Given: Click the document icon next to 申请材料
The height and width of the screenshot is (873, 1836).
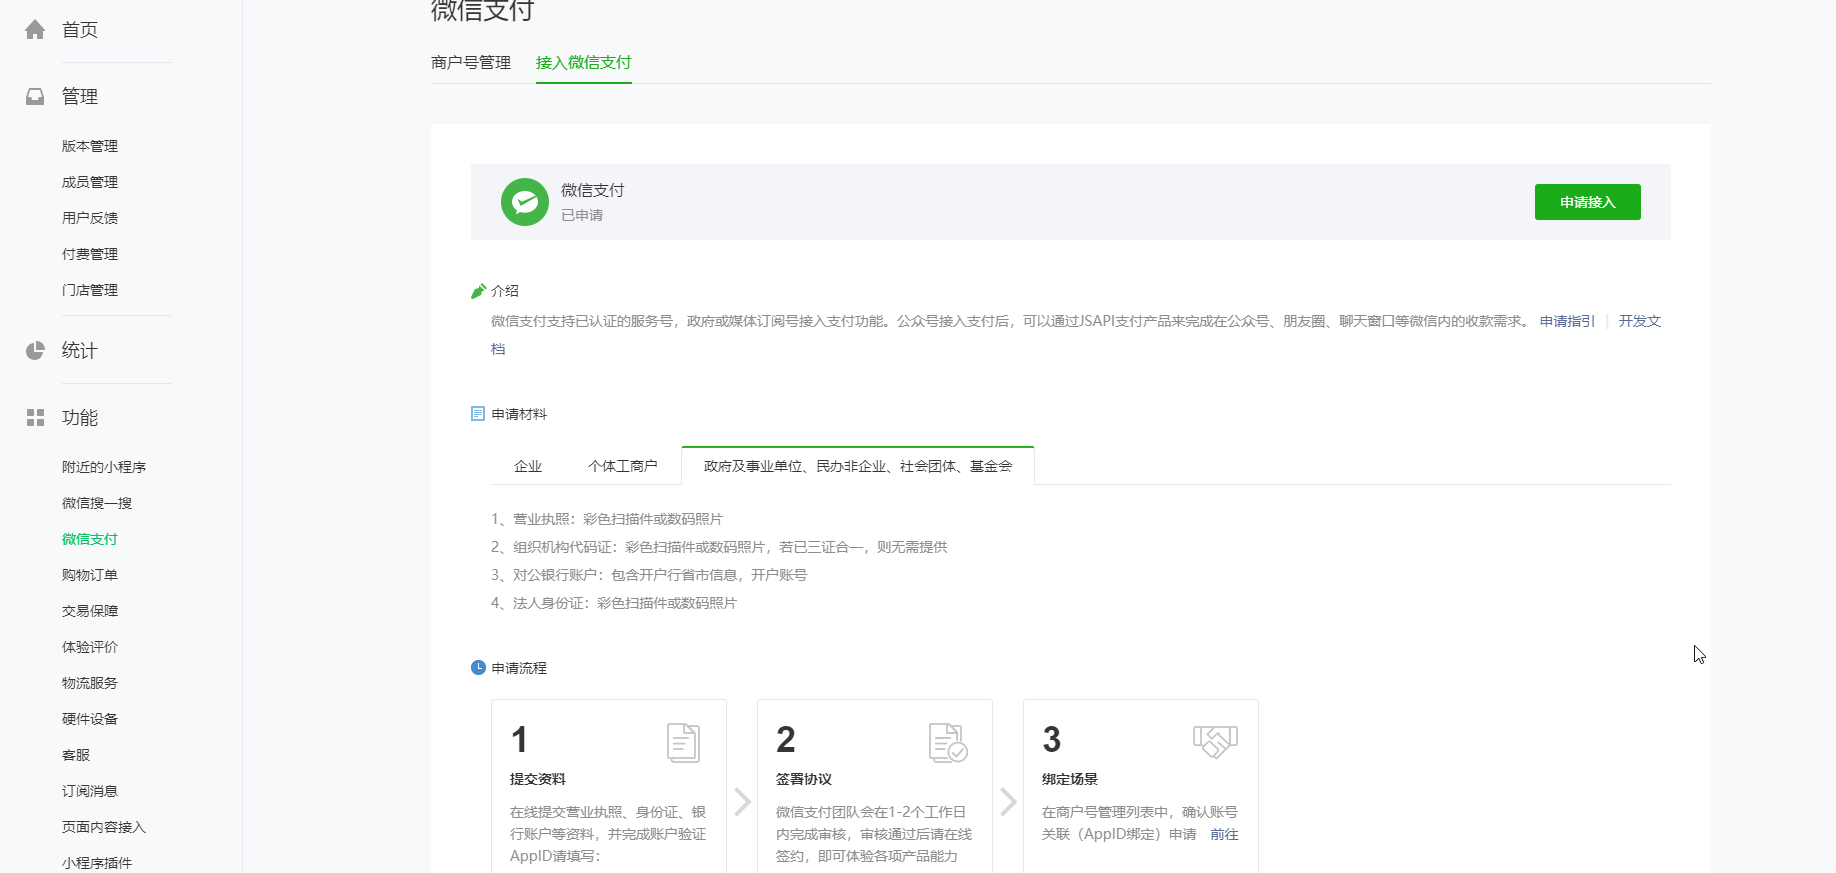Looking at the screenshot, I should (478, 414).
